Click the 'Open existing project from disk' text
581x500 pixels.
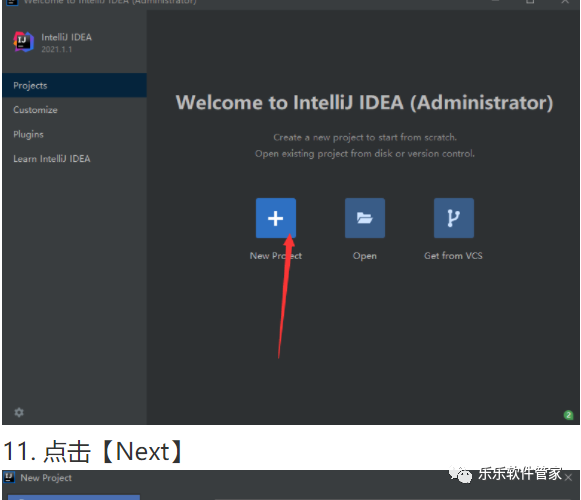[x=365, y=153]
